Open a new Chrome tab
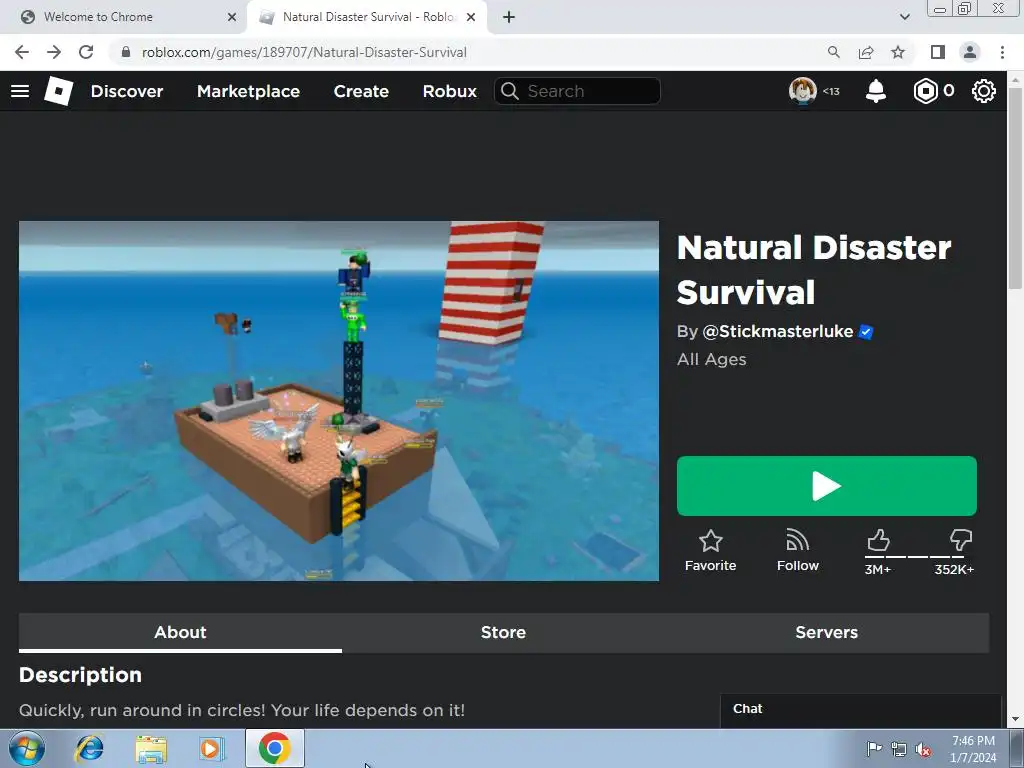 pyautogui.click(x=509, y=17)
